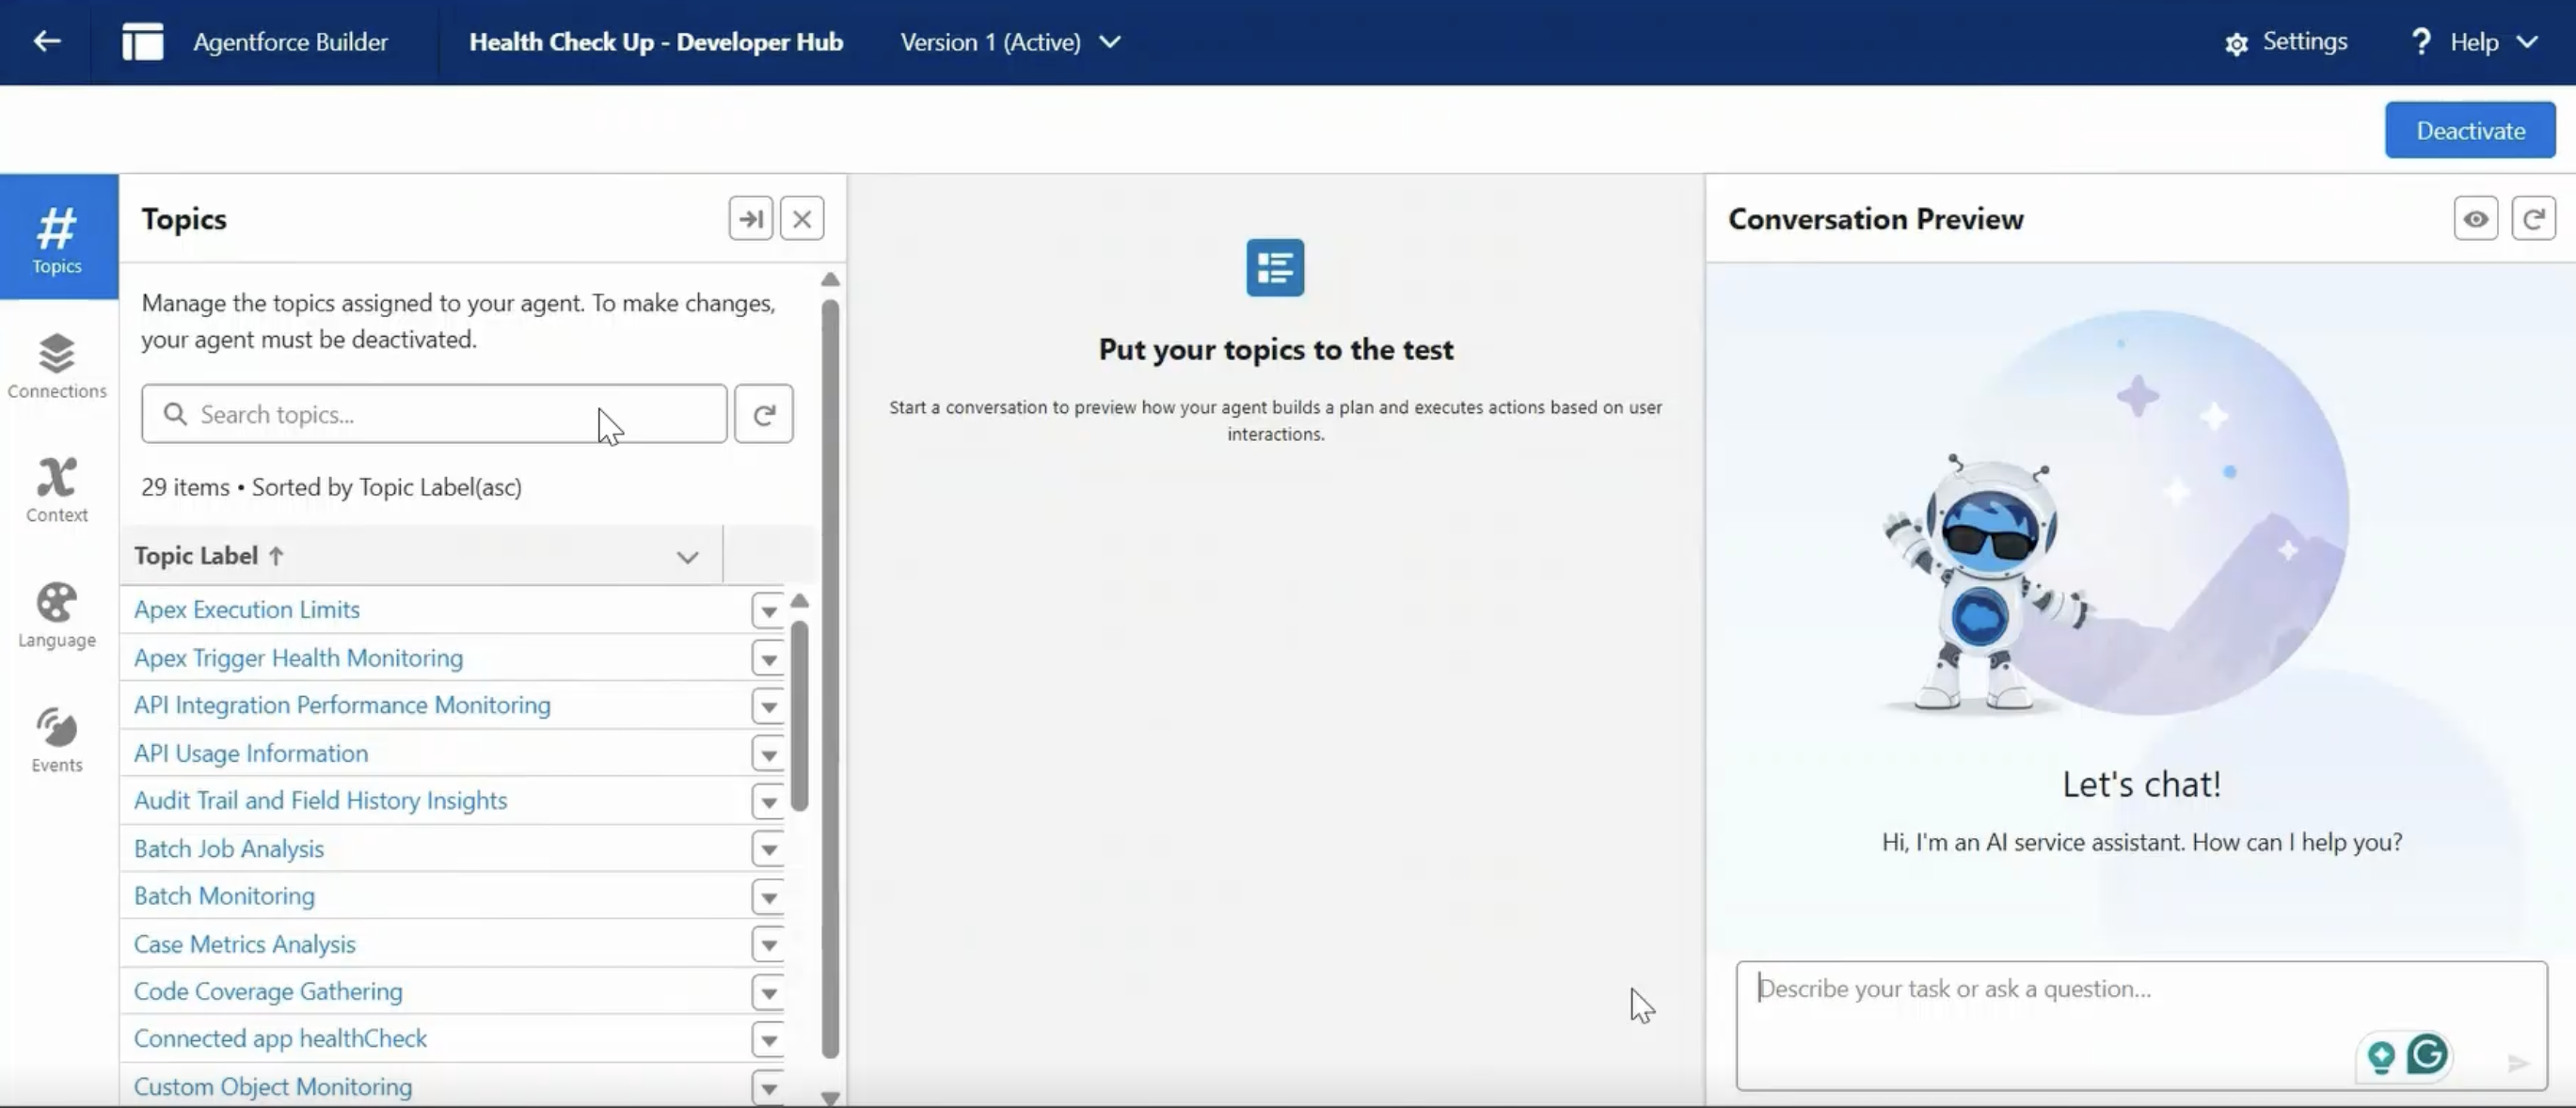Open the Batch Job Analysis topic
This screenshot has width=2576, height=1108.
(229, 849)
